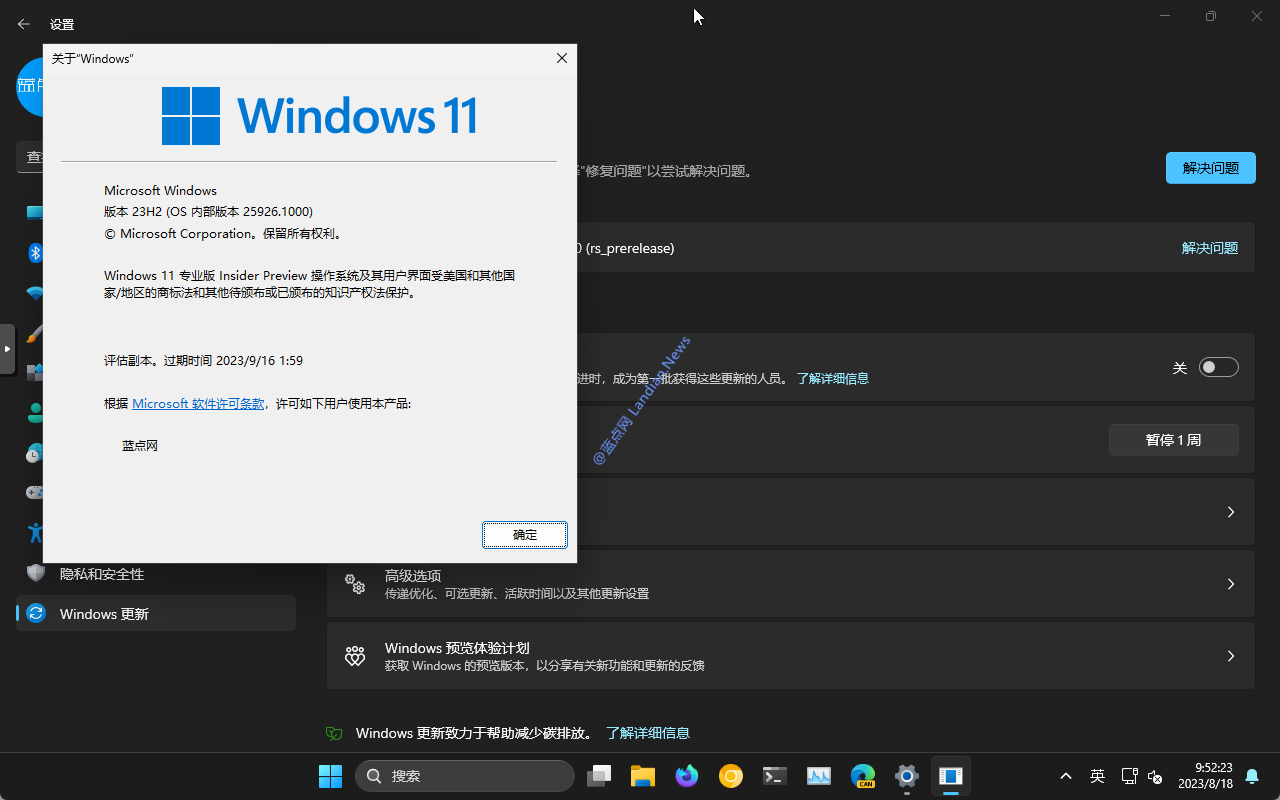
Task: Open the Windows Start button
Action: coord(330,776)
